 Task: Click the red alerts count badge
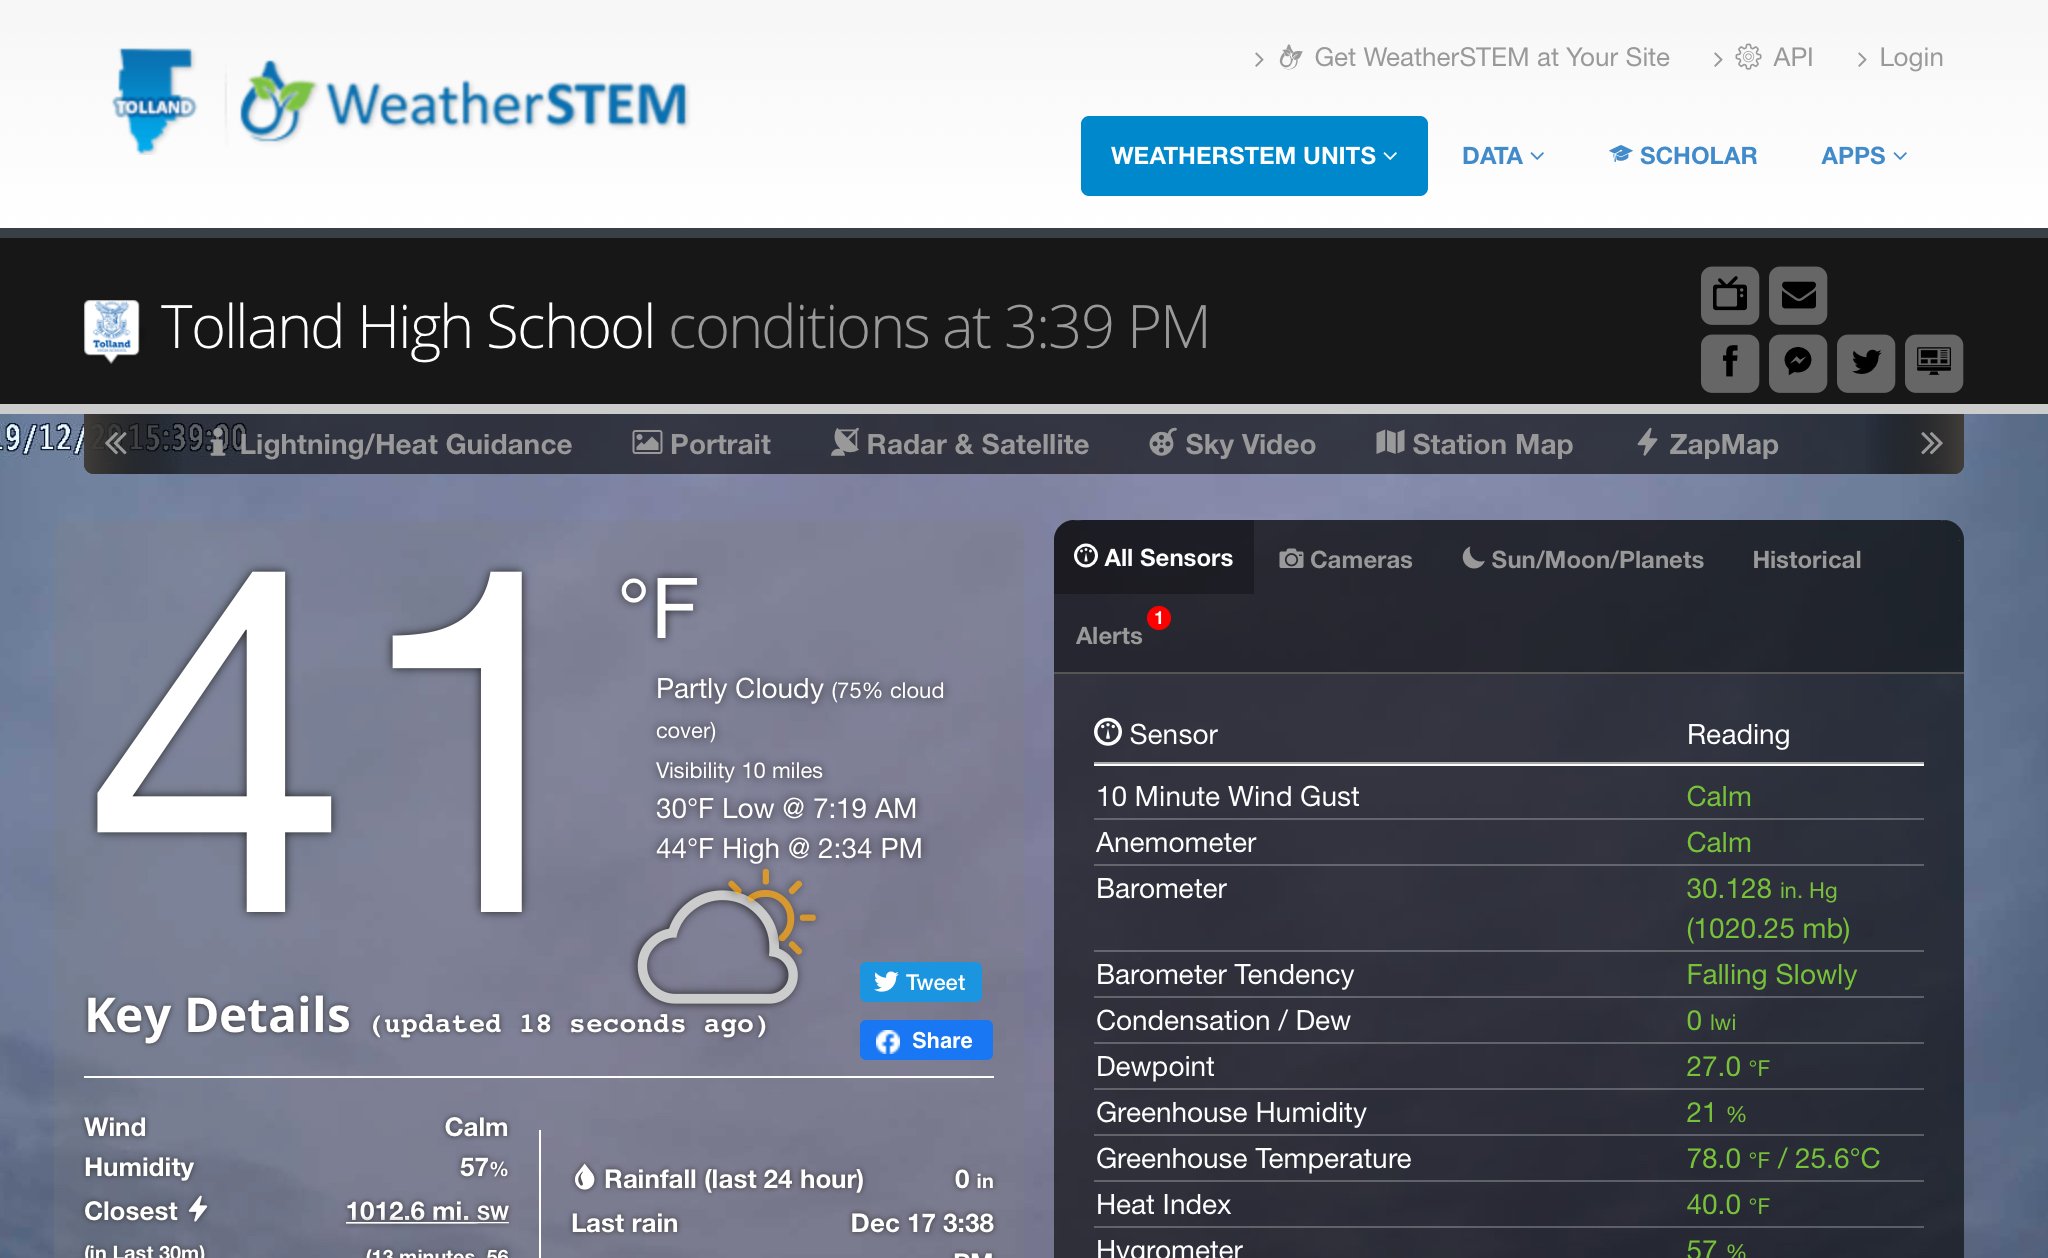pyautogui.click(x=1159, y=618)
